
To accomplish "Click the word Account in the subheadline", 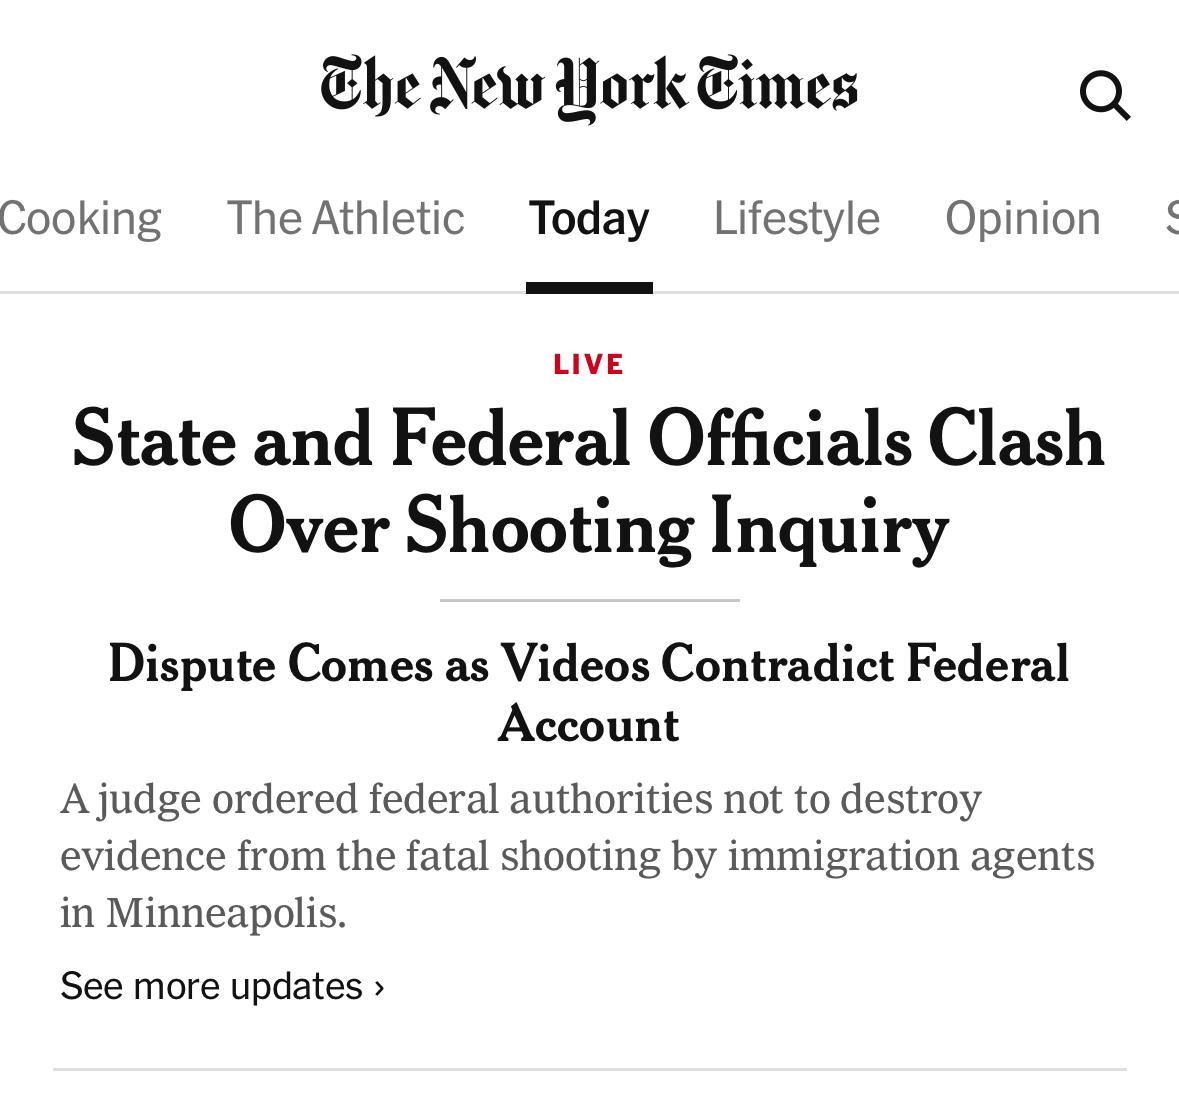I will (589, 724).
